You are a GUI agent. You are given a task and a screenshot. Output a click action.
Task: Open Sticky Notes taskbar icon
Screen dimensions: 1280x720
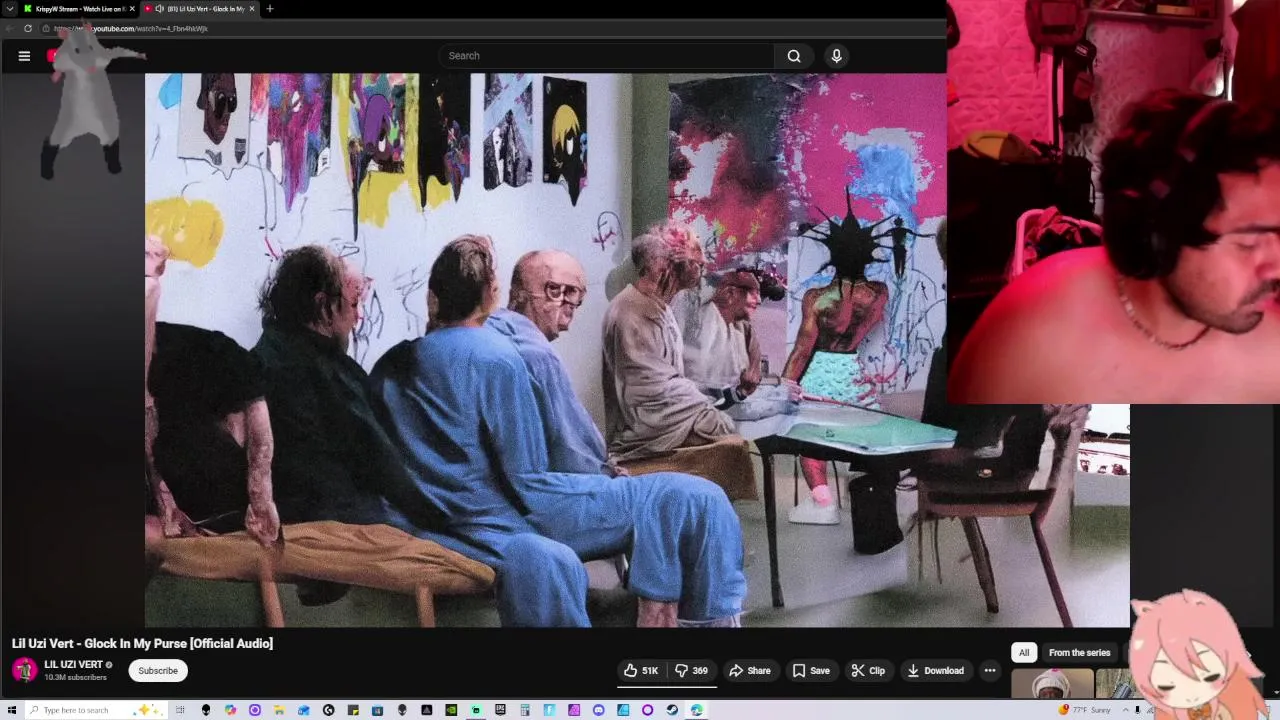(353, 710)
